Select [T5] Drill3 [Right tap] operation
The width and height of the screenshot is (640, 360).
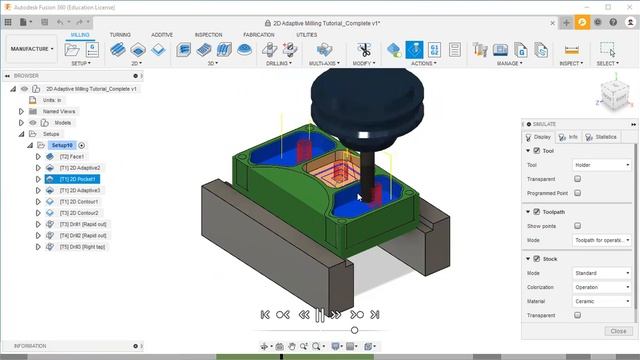(82, 247)
